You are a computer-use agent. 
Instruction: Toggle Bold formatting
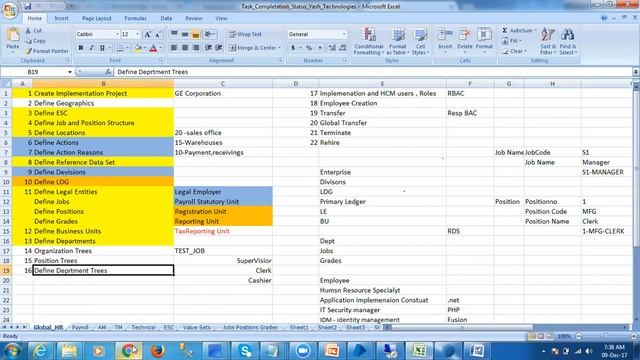pyautogui.click(x=81, y=48)
